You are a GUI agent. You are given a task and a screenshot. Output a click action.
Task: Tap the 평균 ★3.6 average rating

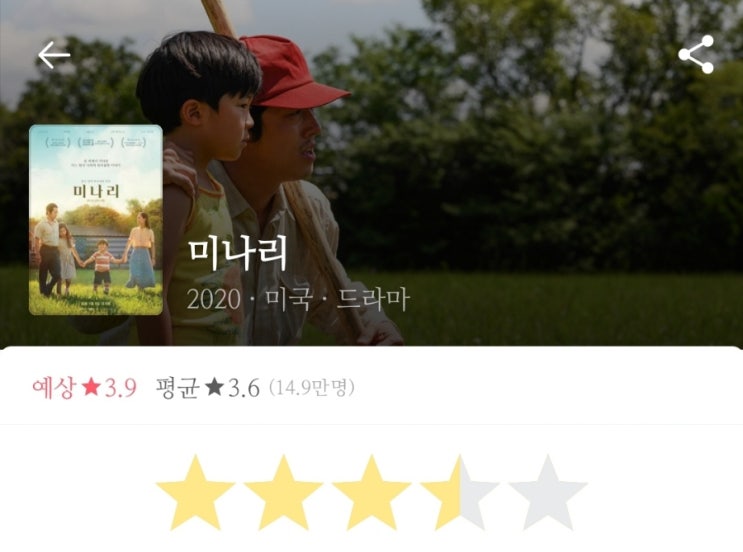pos(208,388)
